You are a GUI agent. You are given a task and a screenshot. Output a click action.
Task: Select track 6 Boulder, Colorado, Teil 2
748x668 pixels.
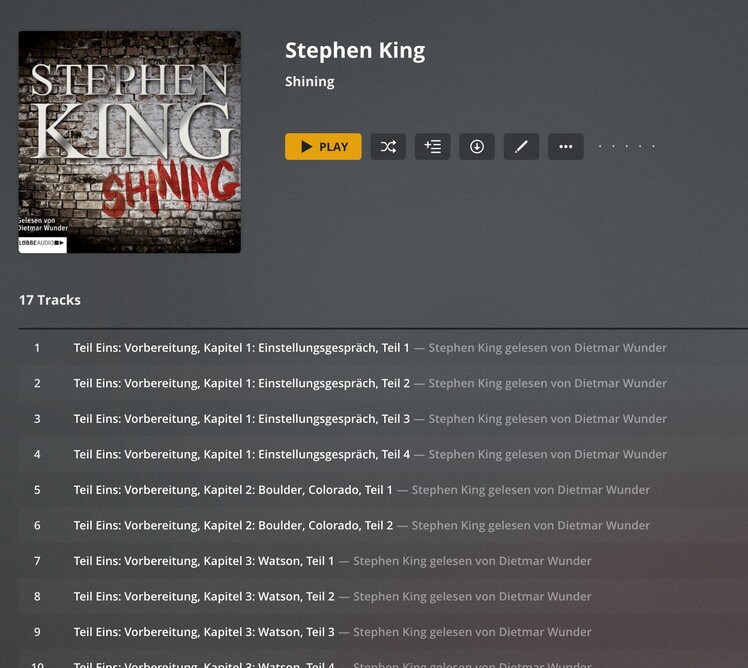[383, 525]
